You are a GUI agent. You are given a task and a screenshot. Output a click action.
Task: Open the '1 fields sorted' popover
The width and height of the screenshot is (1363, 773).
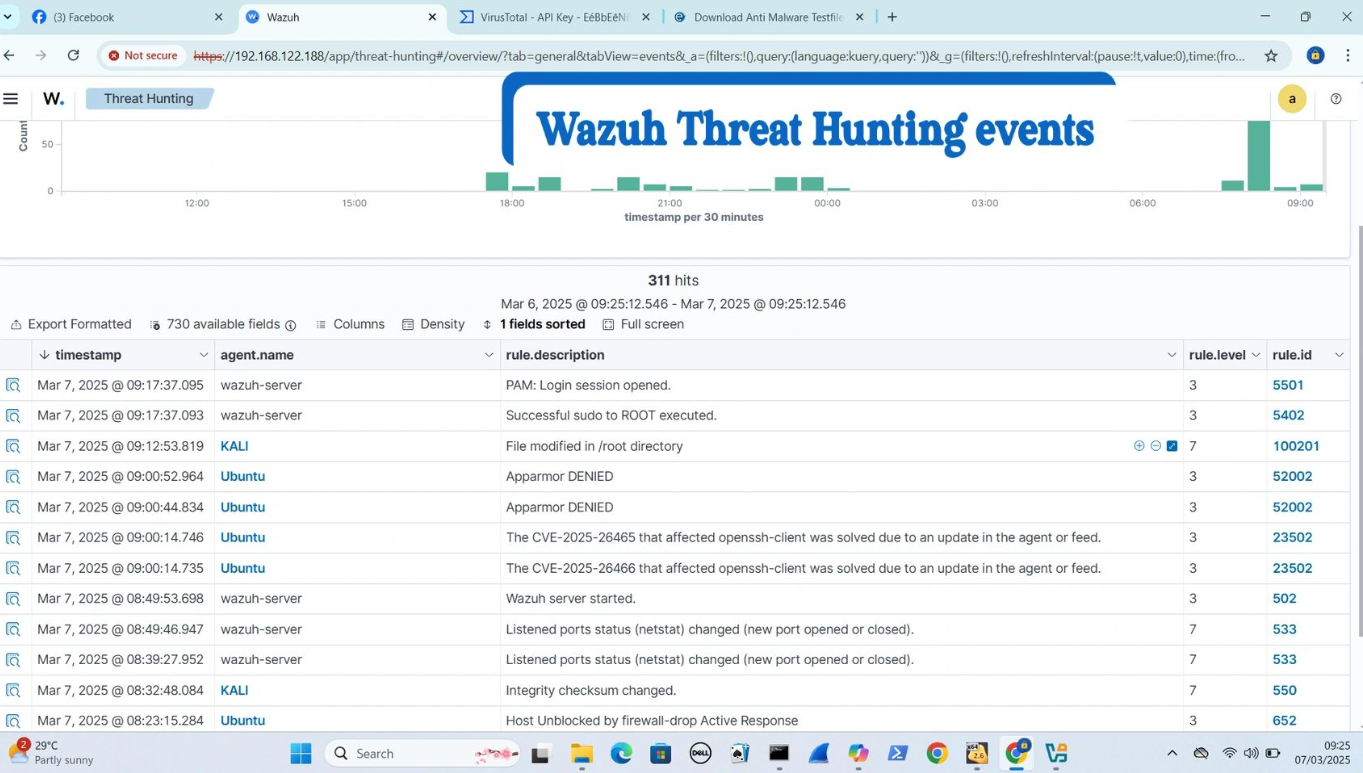point(534,324)
